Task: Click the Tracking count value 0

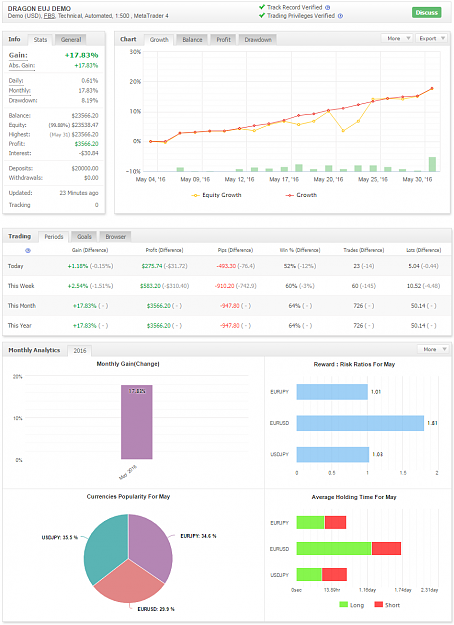Action: click(x=96, y=205)
